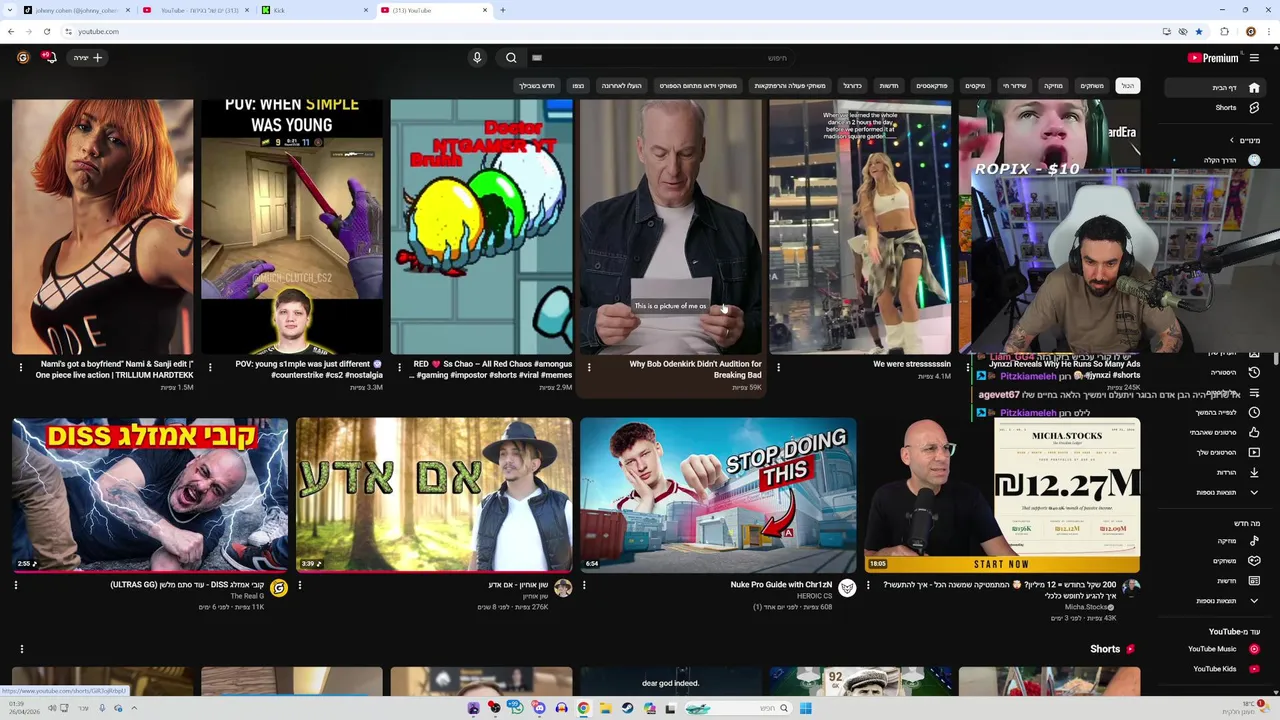Viewport: 1280px width, 720px height.
Task: Switch to johnny cohen browser tab
Action: pyautogui.click(x=76, y=10)
